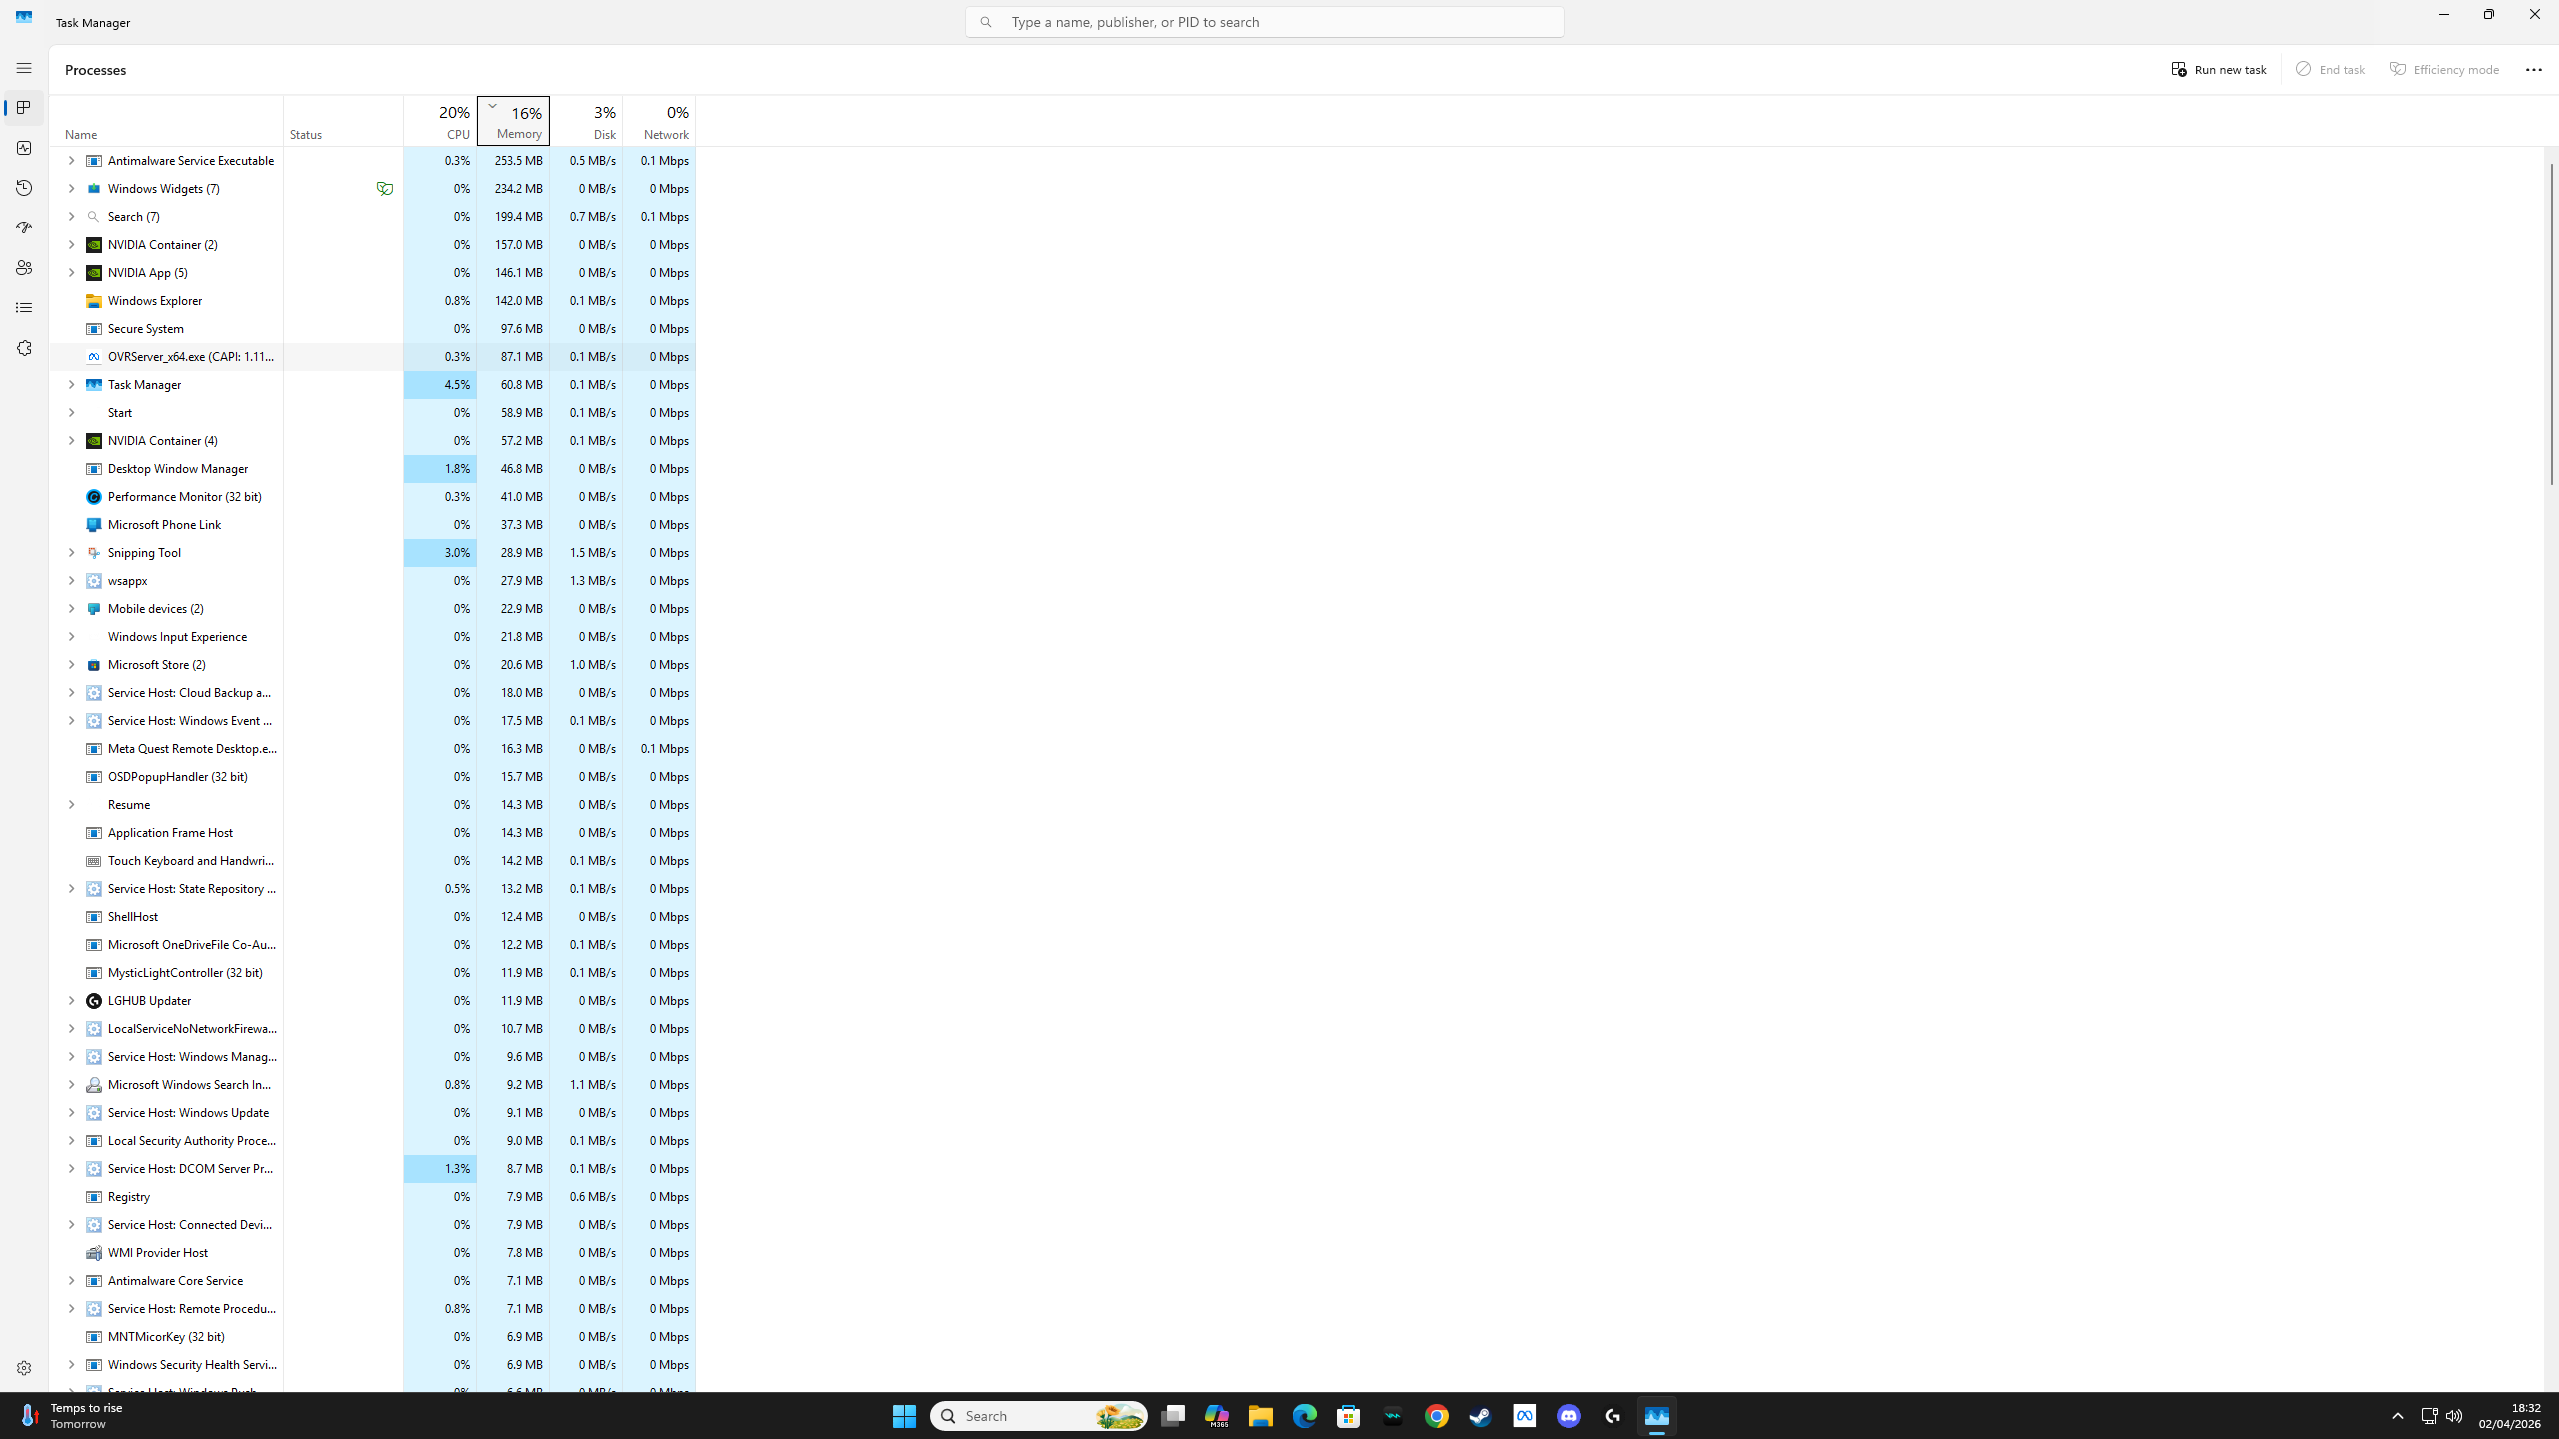Click the Windows Explorer folder icon

point(94,301)
